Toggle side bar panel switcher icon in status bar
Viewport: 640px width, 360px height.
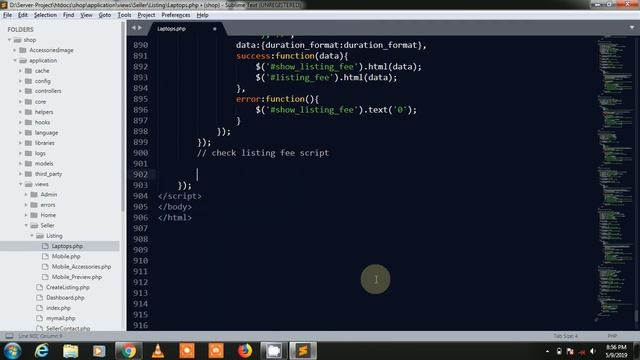tap(9, 336)
